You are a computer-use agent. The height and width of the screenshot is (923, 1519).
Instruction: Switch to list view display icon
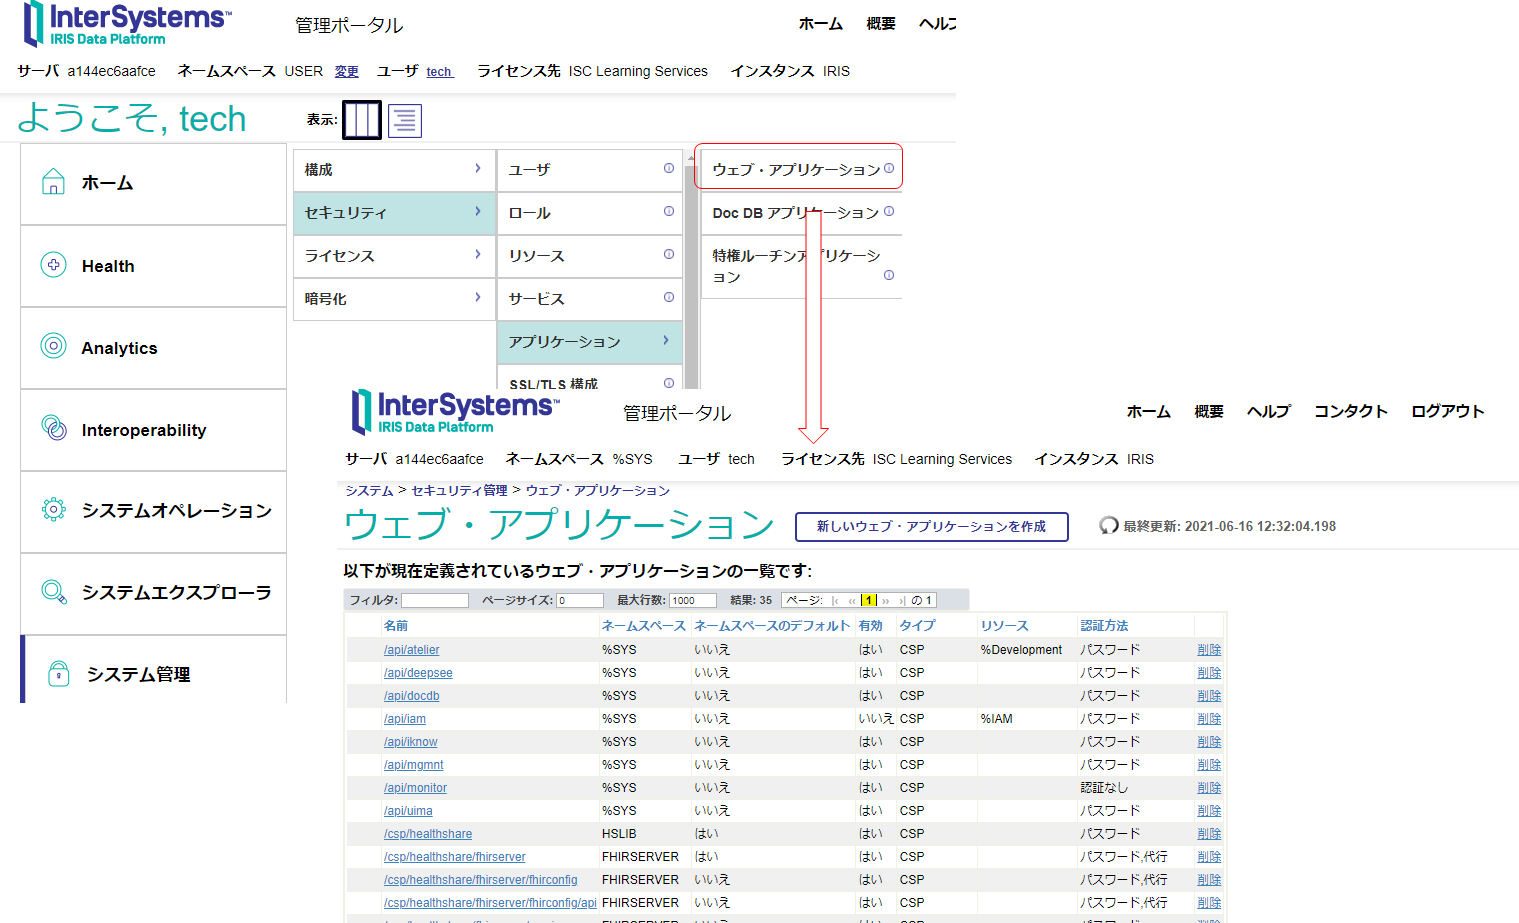click(x=405, y=121)
